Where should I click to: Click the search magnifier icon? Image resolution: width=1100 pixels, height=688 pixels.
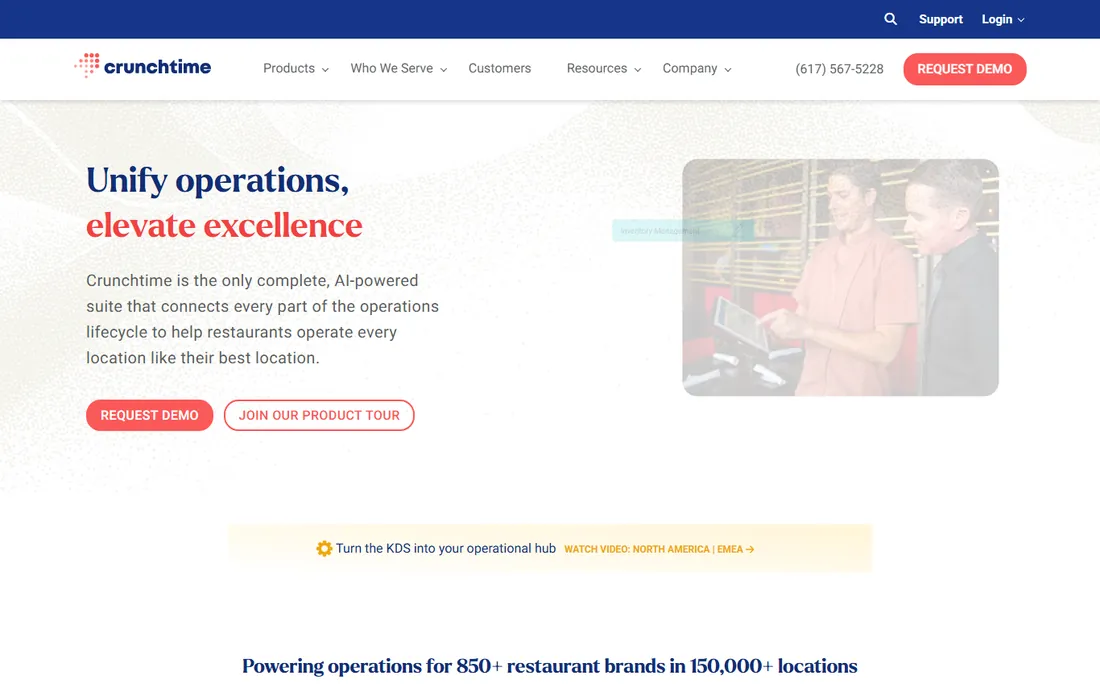coord(890,19)
